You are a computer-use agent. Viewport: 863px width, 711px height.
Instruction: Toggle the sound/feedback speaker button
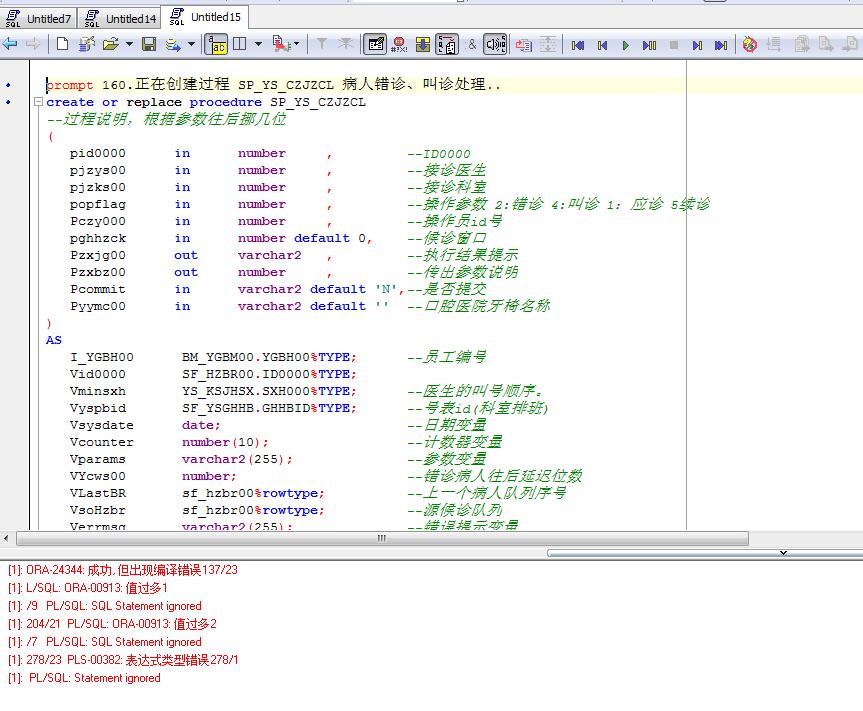point(495,45)
